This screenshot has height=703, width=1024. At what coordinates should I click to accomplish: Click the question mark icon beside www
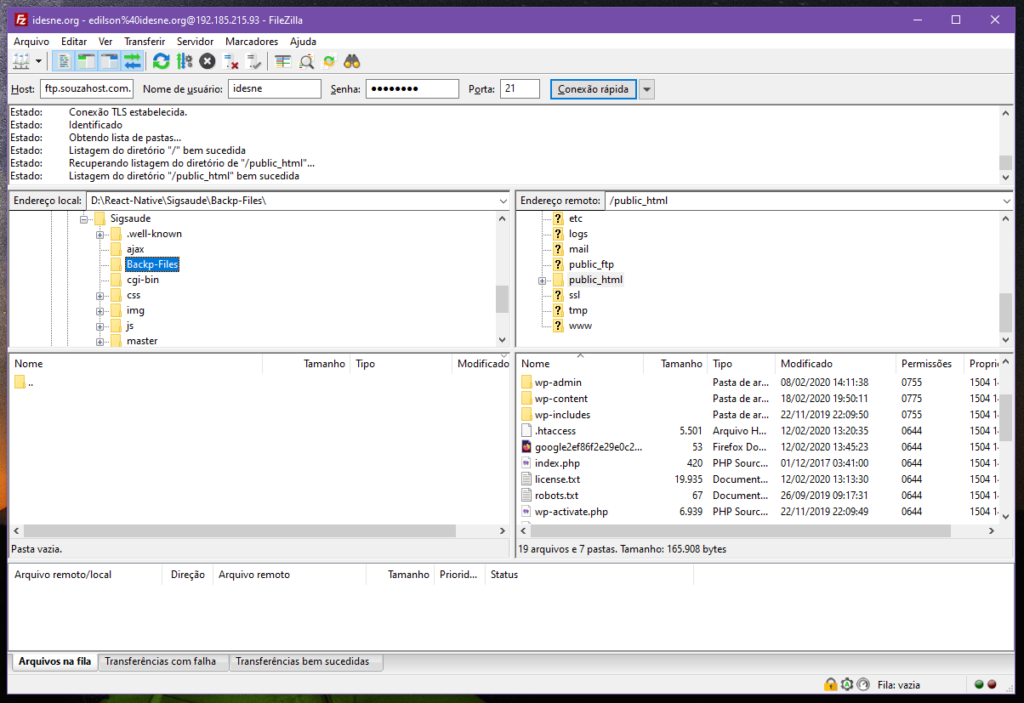coord(558,325)
